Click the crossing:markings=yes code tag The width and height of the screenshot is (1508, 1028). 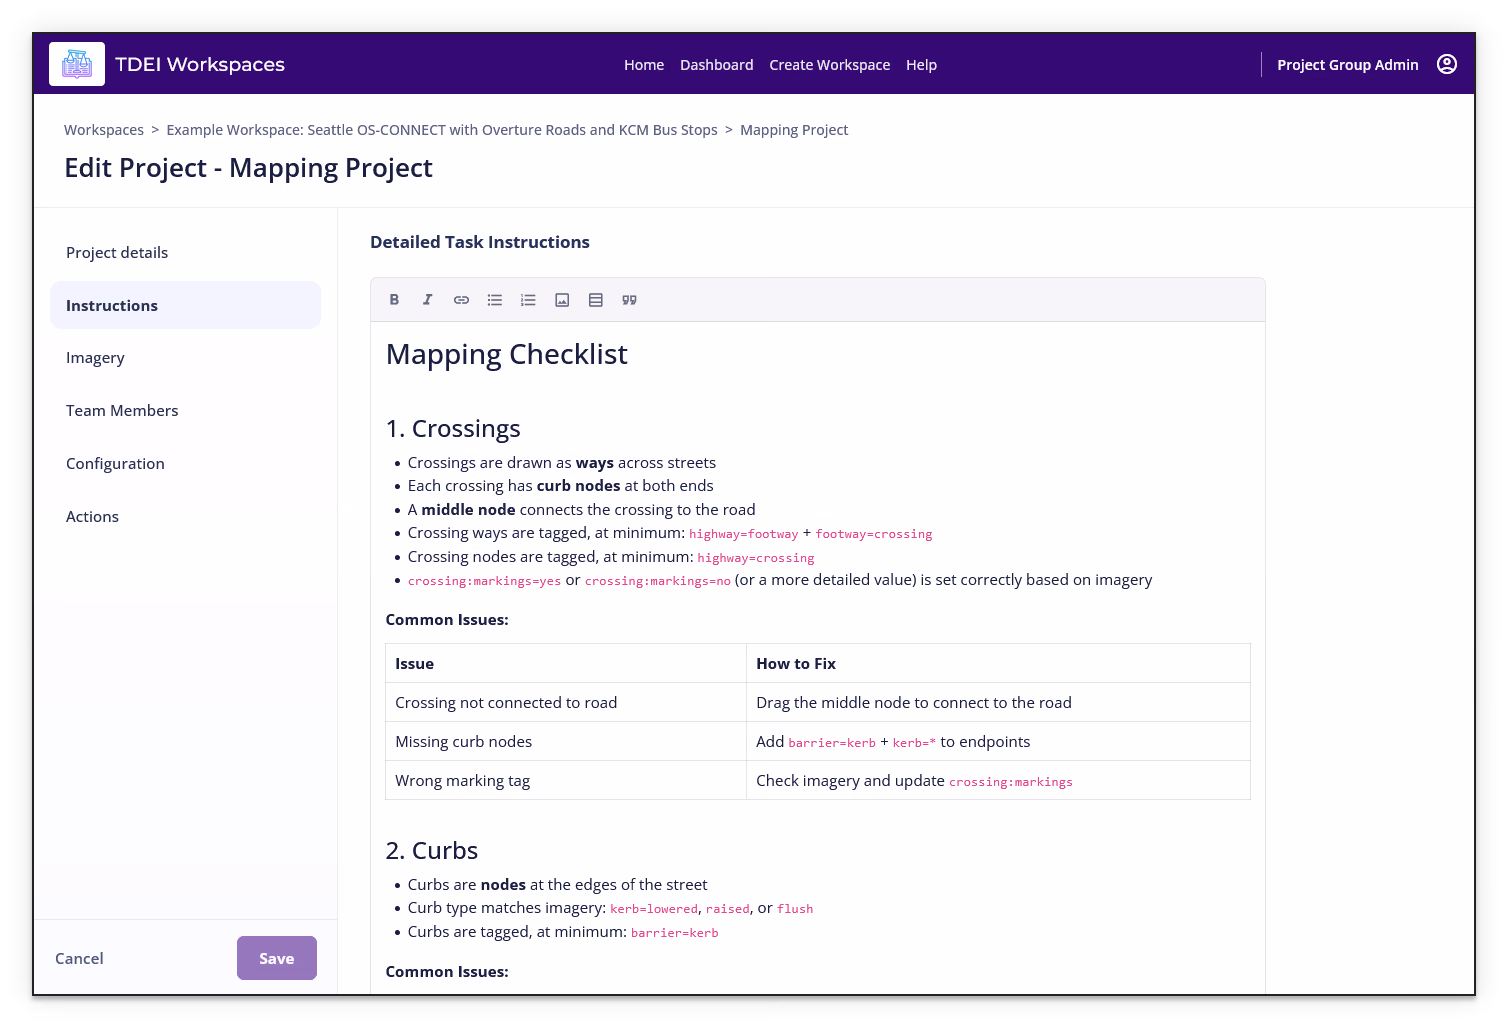tap(484, 581)
